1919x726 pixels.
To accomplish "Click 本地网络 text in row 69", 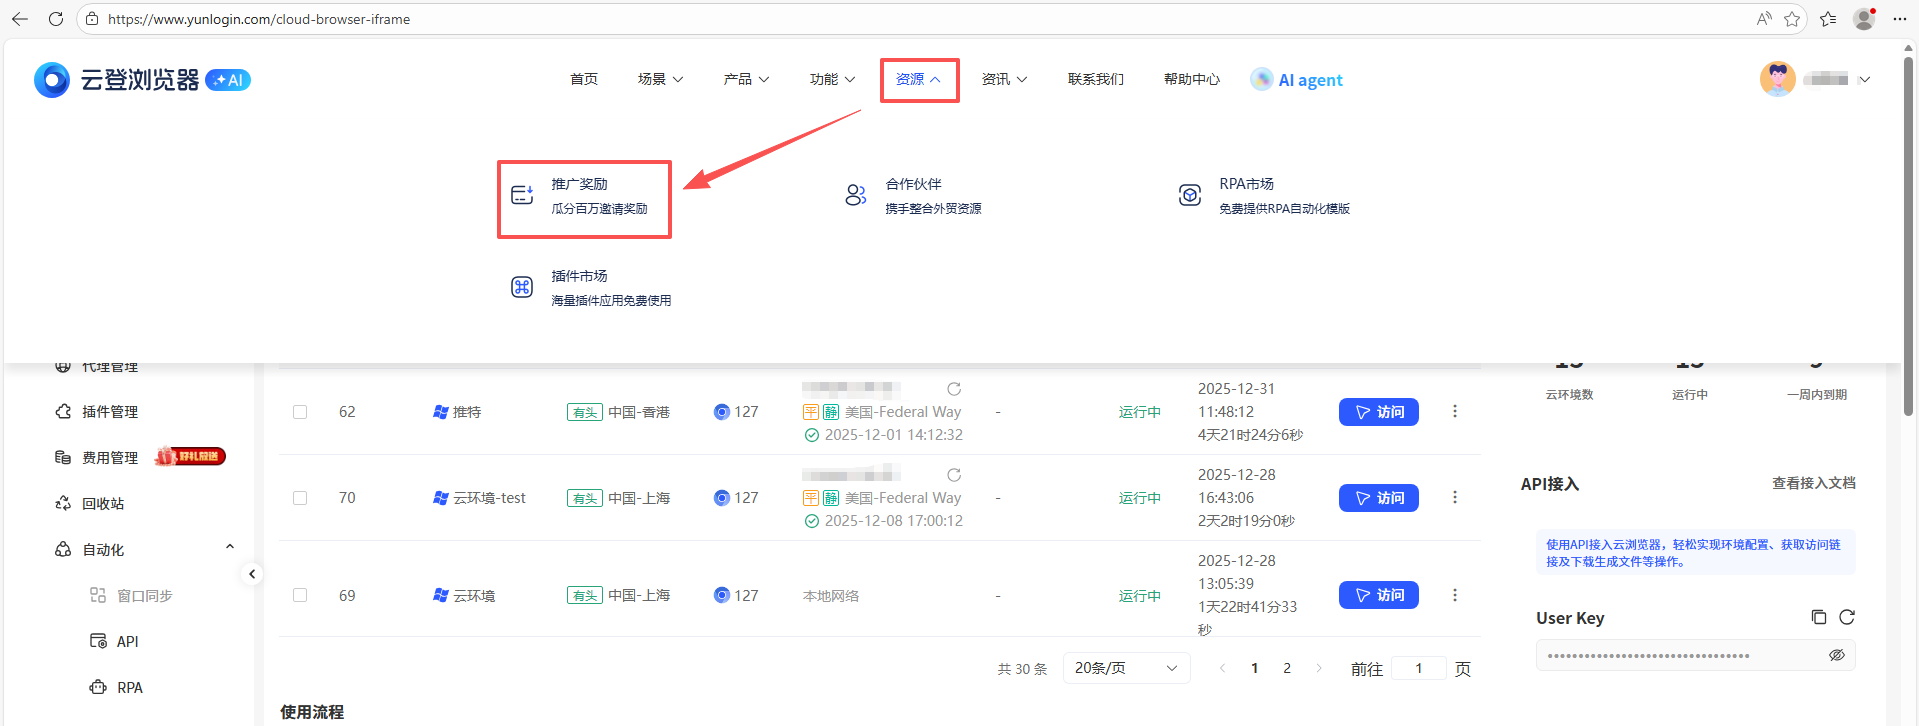I will tap(831, 596).
